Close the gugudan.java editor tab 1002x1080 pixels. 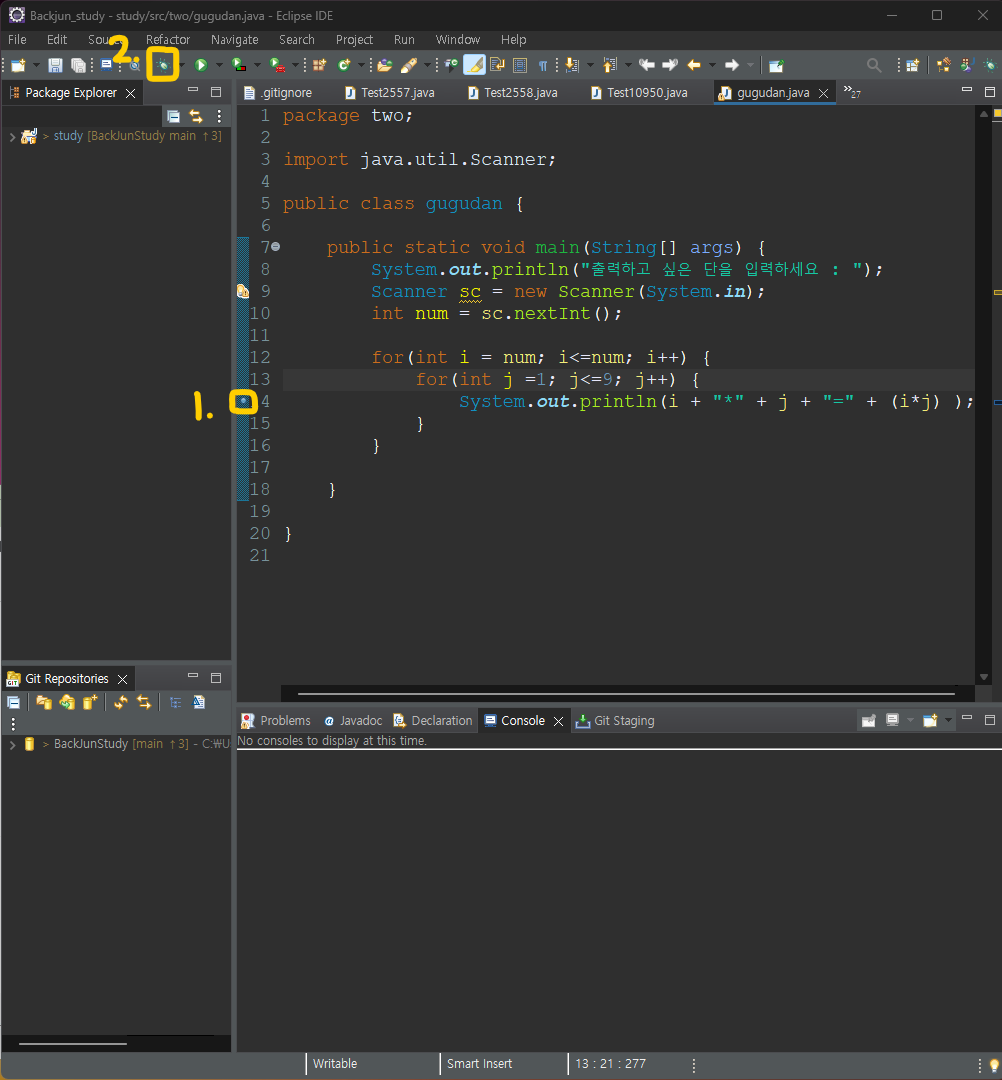tap(823, 93)
